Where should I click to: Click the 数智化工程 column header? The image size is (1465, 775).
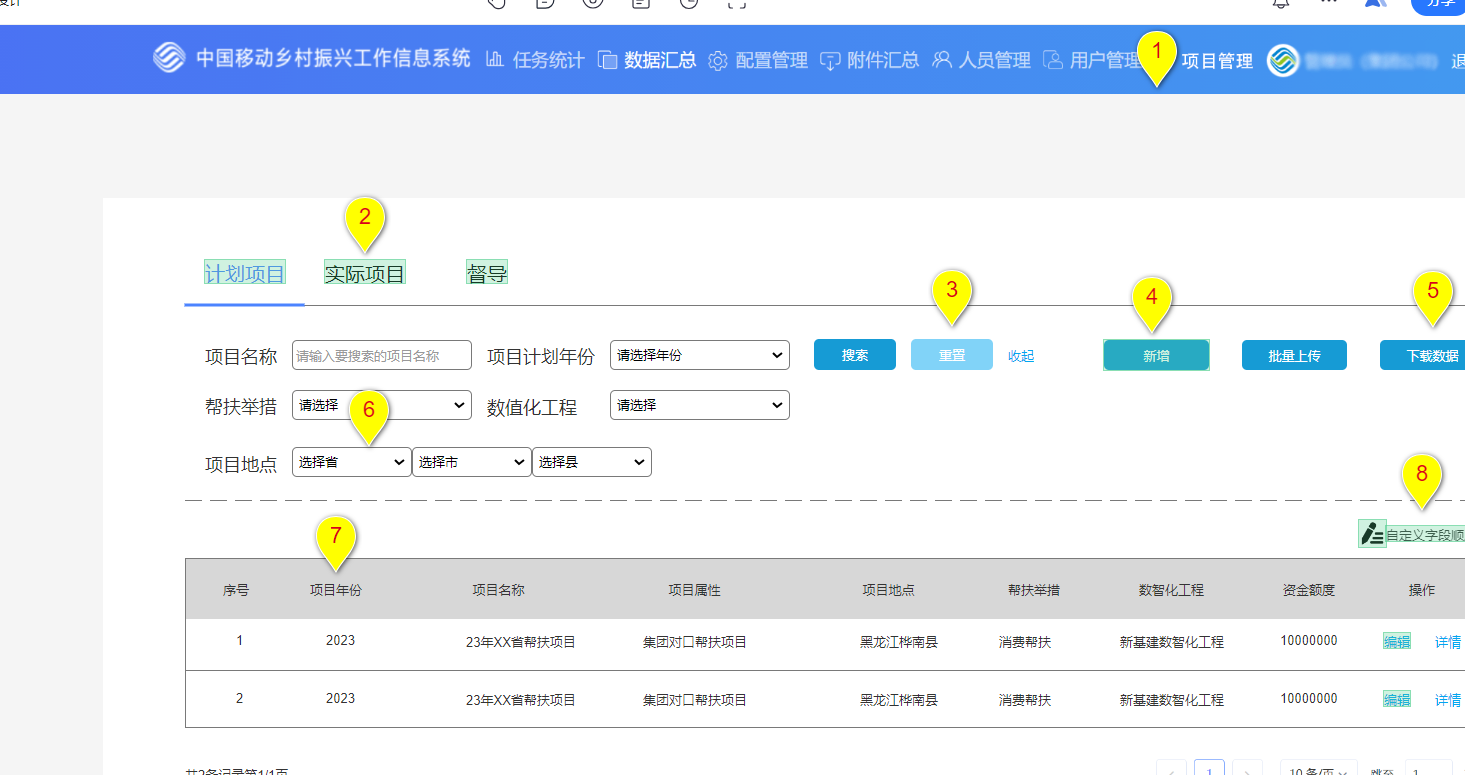click(x=1171, y=590)
